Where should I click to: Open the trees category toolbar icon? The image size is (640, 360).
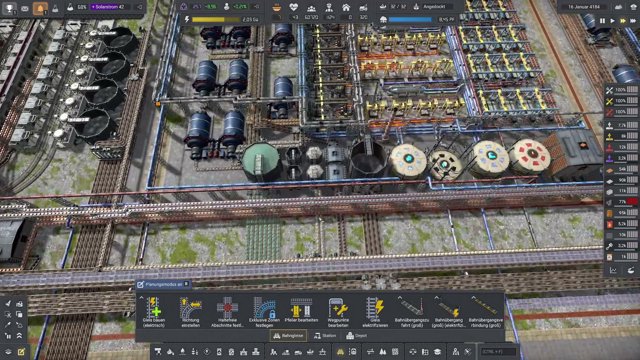pyautogui.click(x=382, y=351)
